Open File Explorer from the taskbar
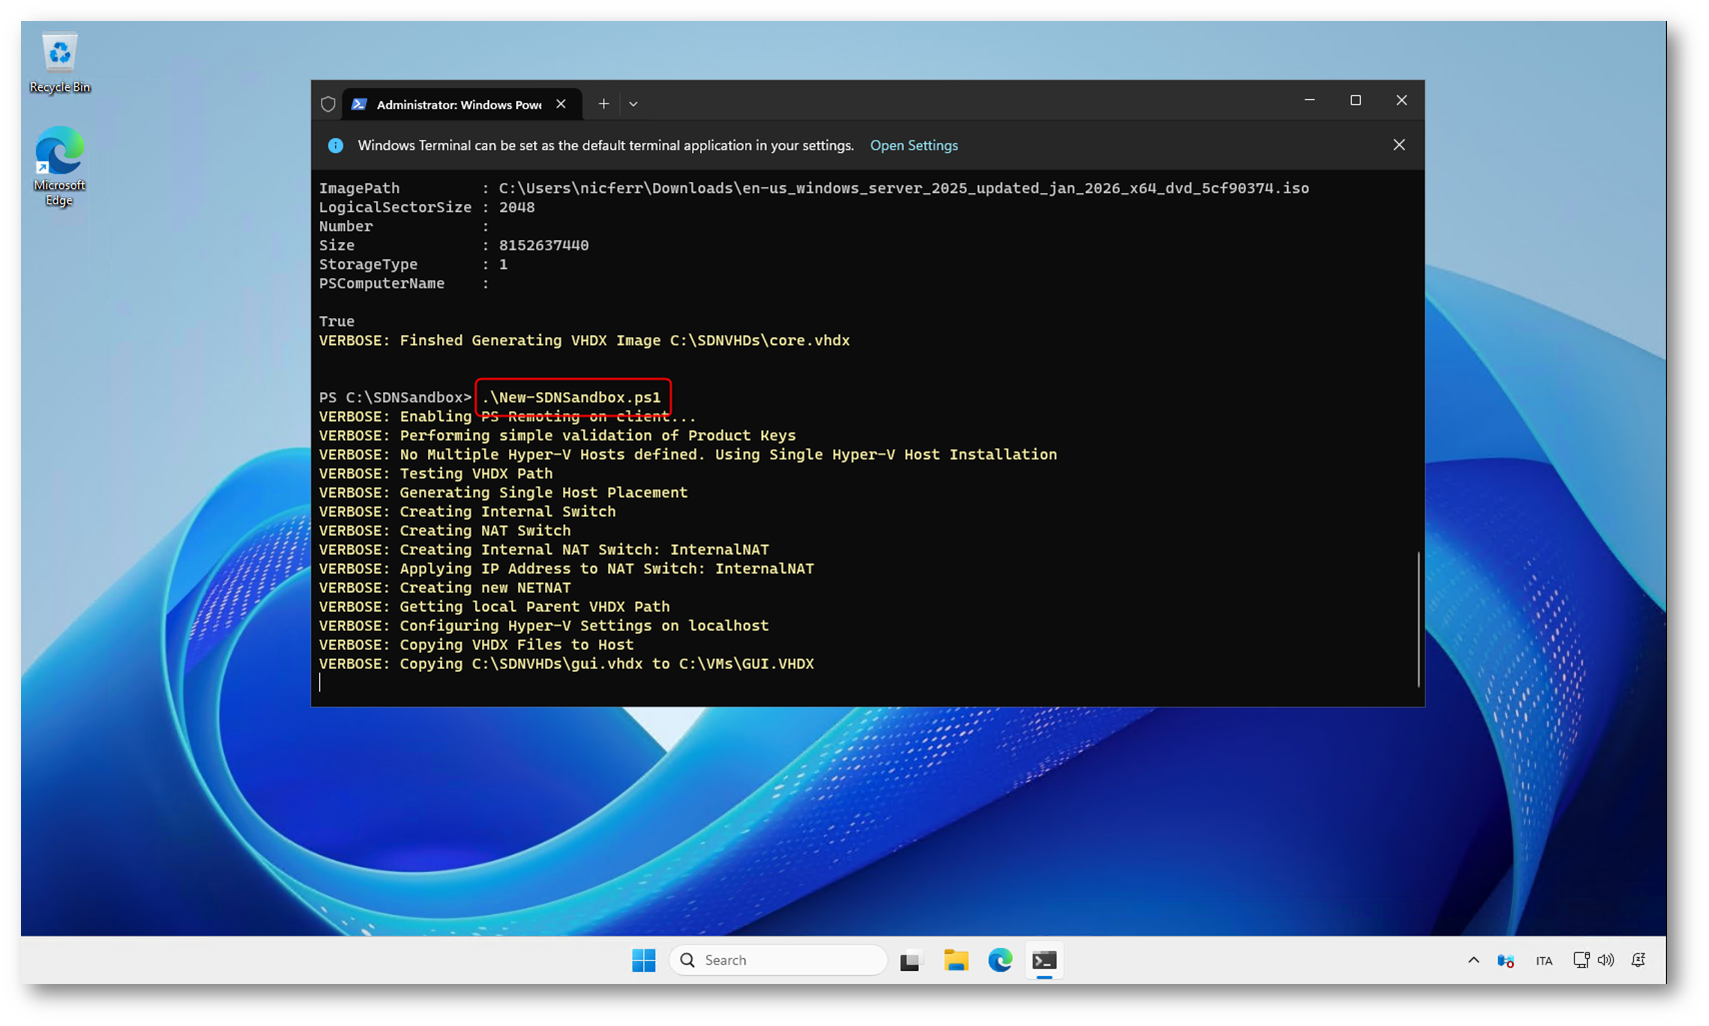Image resolution: width=1709 pixels, height=1026 pixels. (955, 960)
